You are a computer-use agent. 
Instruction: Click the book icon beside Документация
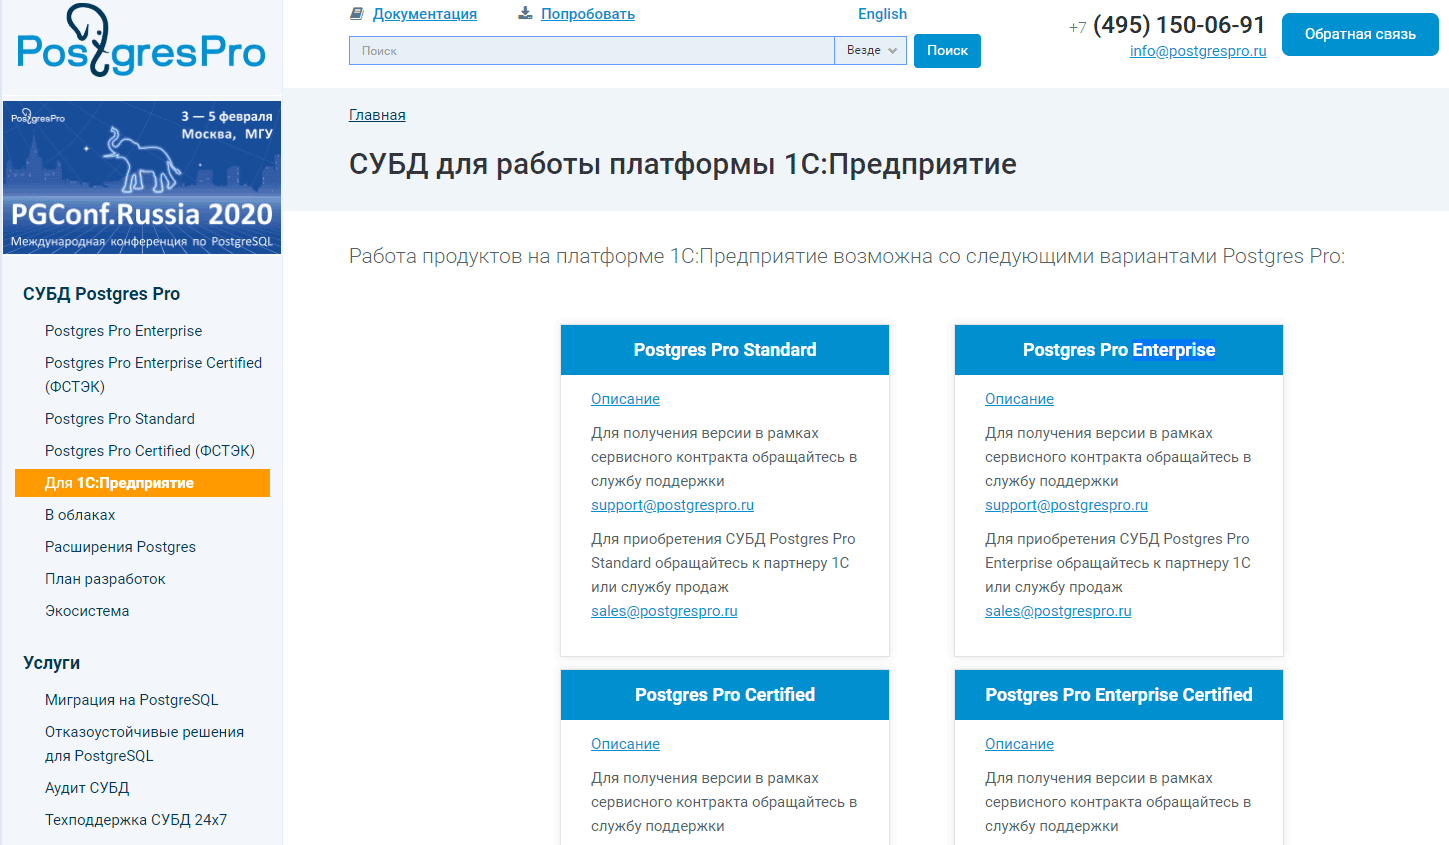tap(357, 14)
